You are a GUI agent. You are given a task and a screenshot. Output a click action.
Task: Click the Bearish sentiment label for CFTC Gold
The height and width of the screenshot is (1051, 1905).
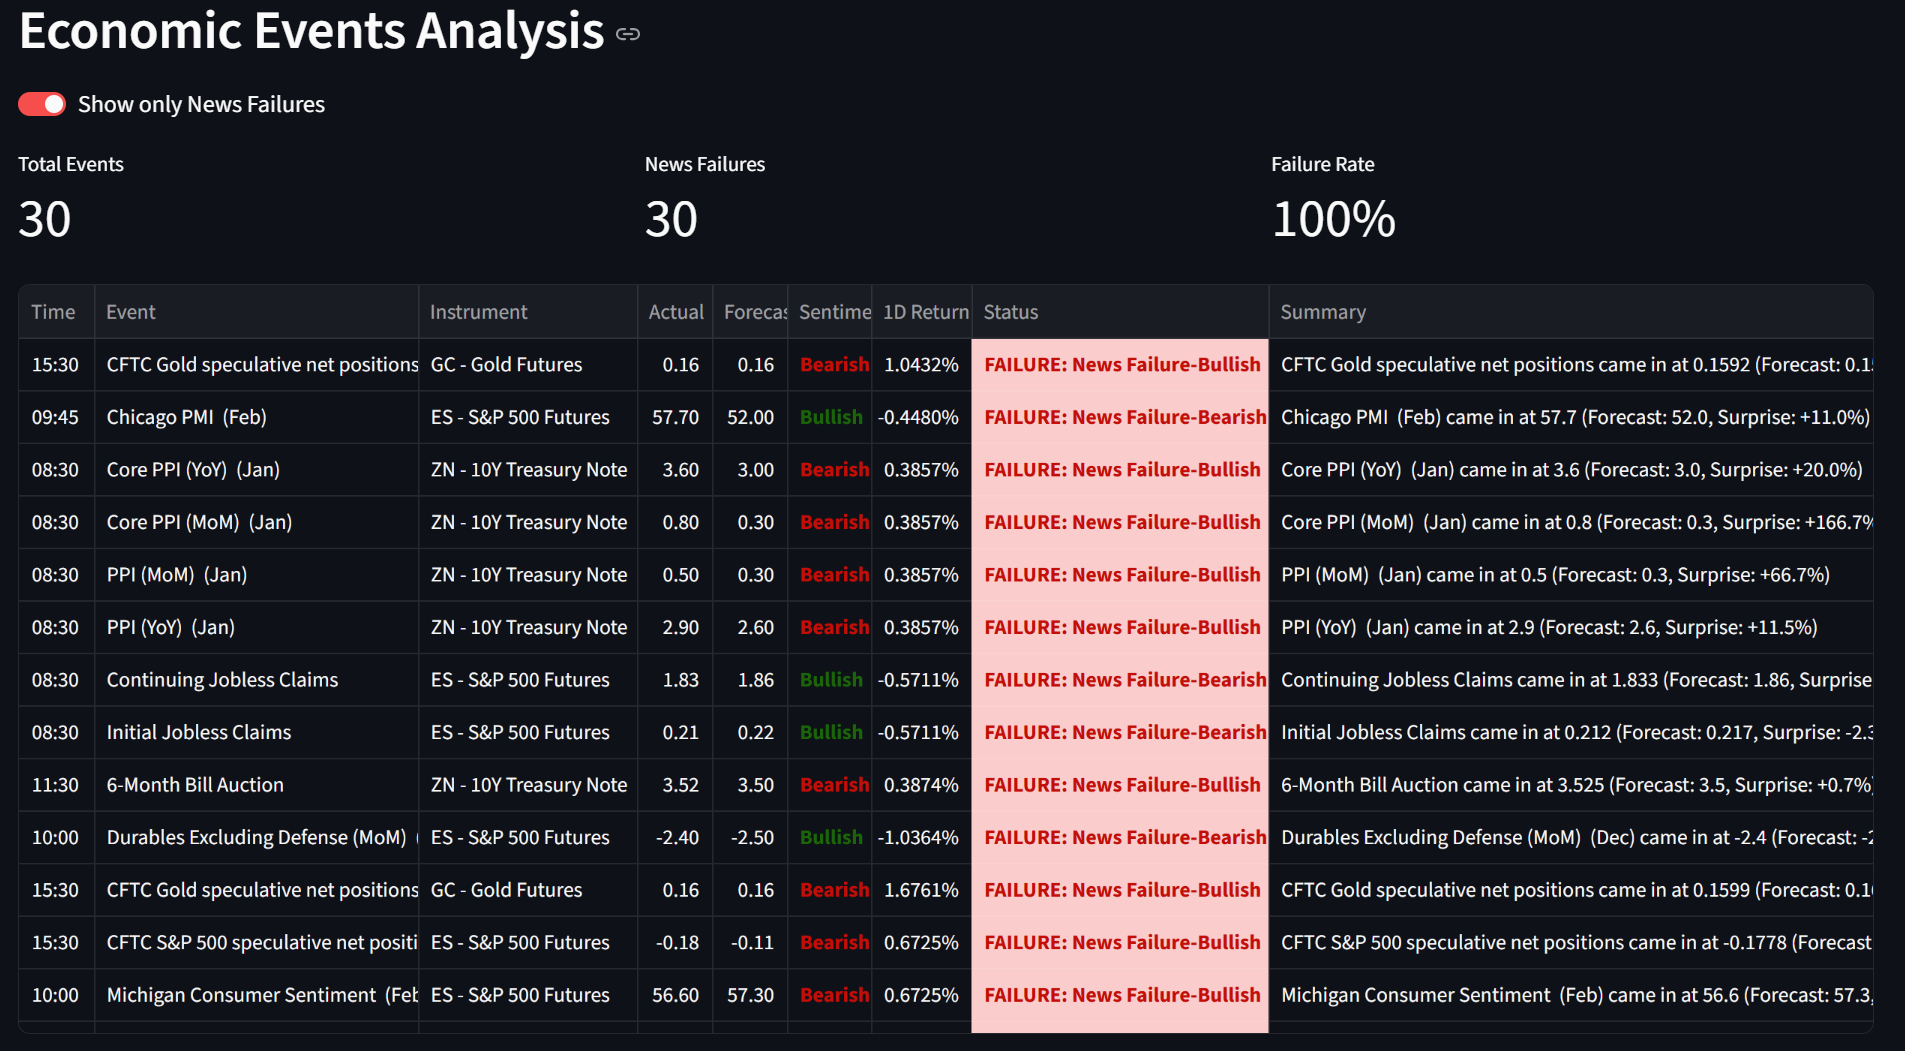(832, 364)
